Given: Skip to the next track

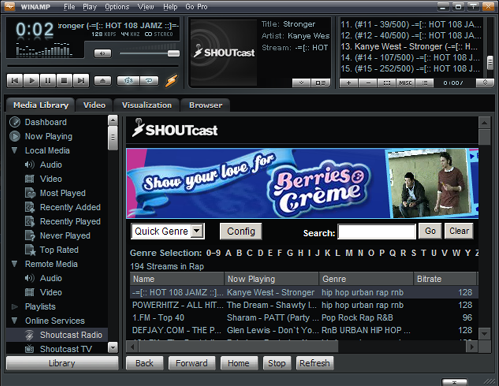Looking at the screenshot, I should 81,81.
